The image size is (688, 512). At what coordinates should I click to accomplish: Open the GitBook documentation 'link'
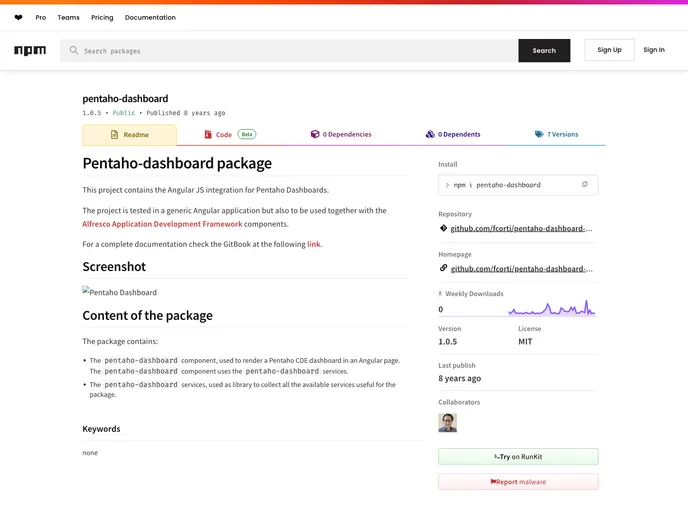tap(314, 244)
